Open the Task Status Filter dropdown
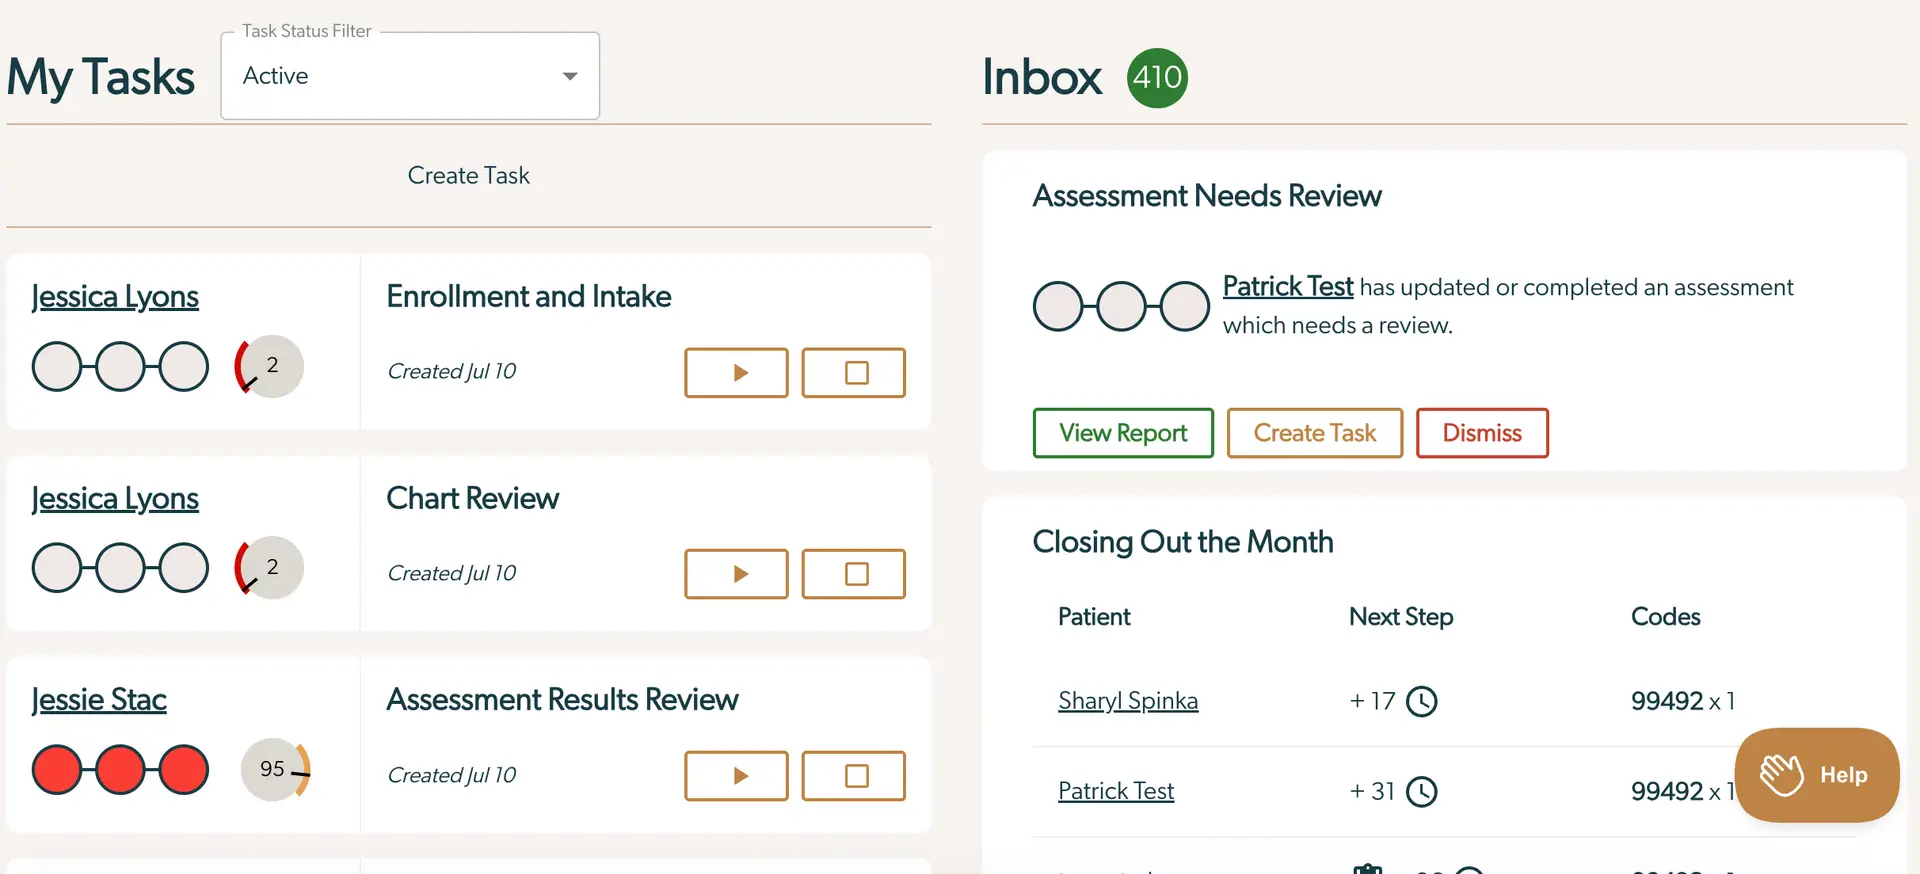The width and height of the screenshot is (1920, 874). click(x=409, y=75)
